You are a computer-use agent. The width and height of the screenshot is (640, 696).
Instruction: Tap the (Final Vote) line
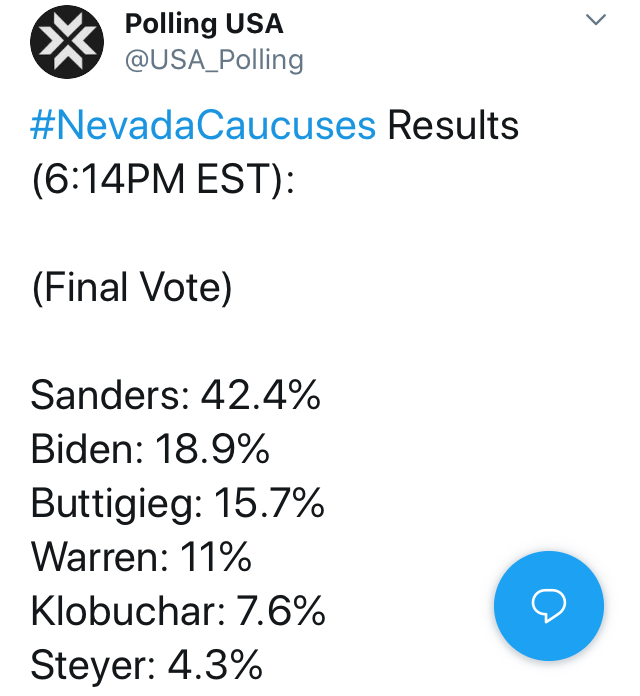pos(132,288)
